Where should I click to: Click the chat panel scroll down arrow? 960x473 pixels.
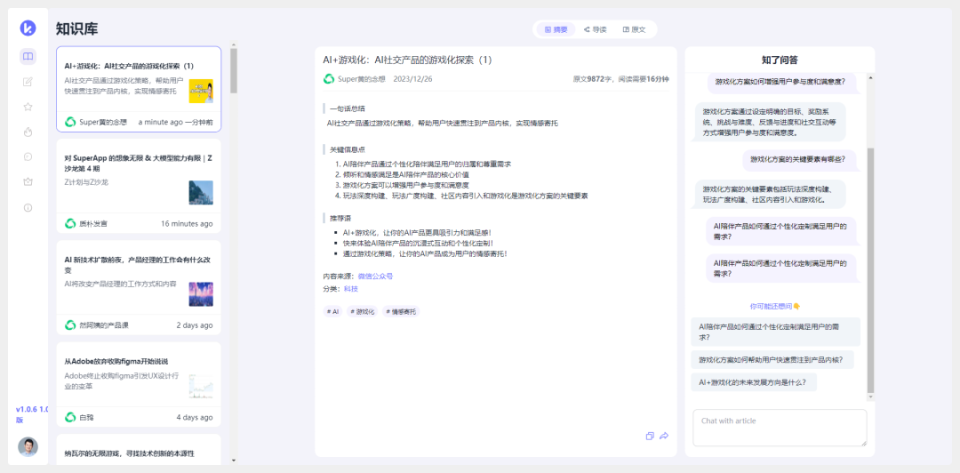click(871, 397)
